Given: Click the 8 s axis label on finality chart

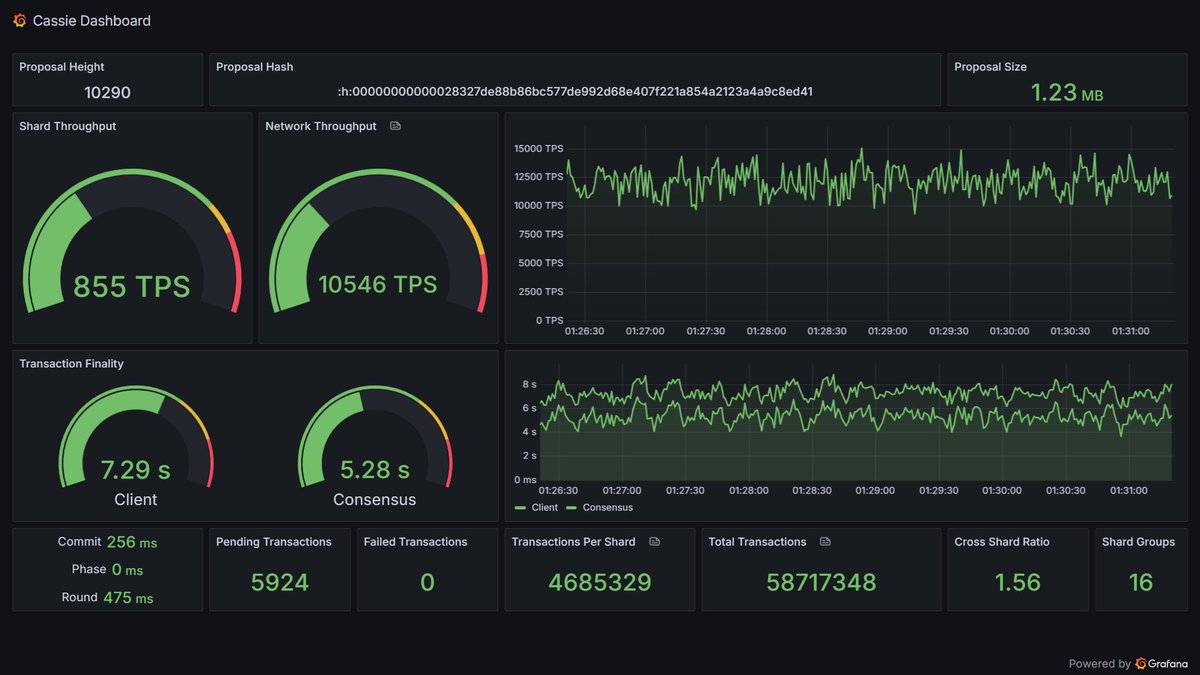Looking at the screenshot, I should click(x=529, y=384).
